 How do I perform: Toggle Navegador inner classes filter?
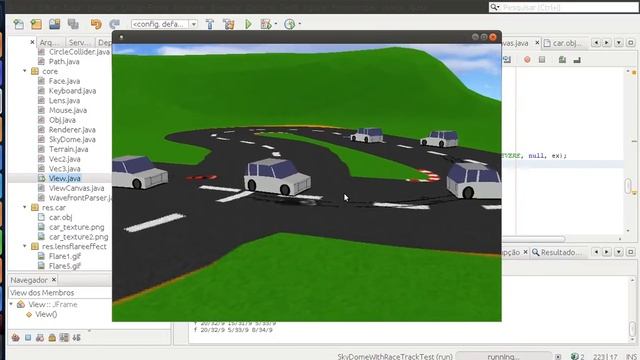64,338
